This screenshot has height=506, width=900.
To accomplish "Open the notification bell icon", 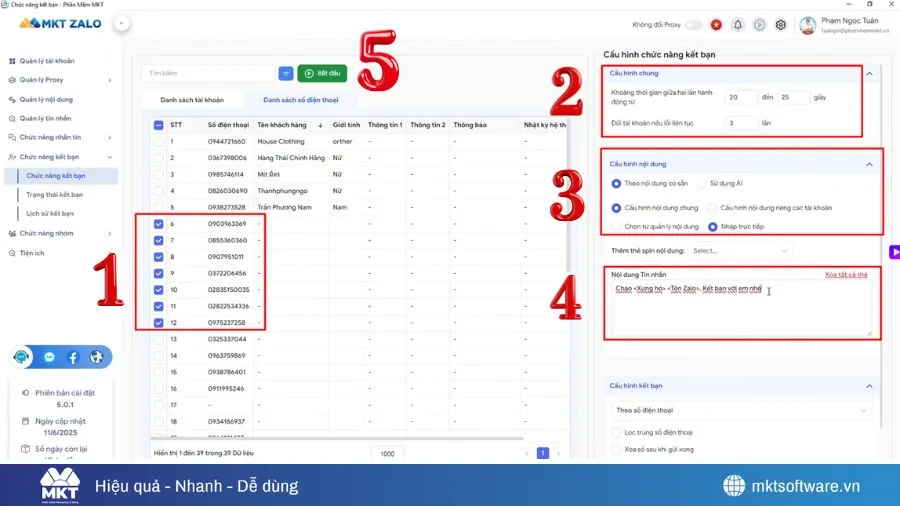I will 738,24.
